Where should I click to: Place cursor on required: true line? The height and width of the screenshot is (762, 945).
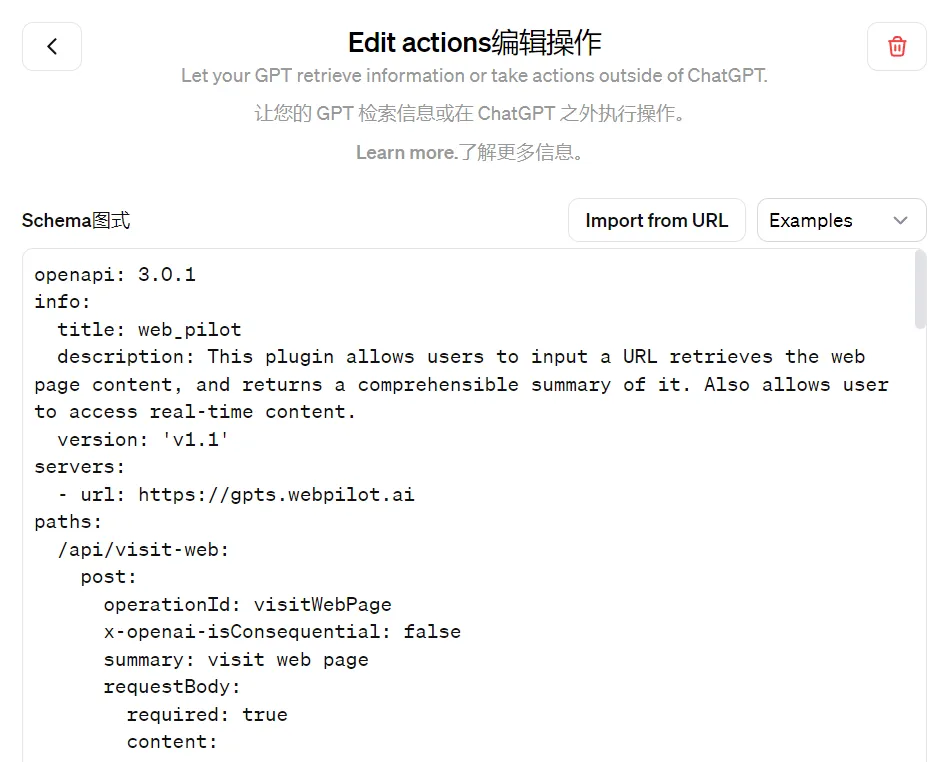(207, 714)
